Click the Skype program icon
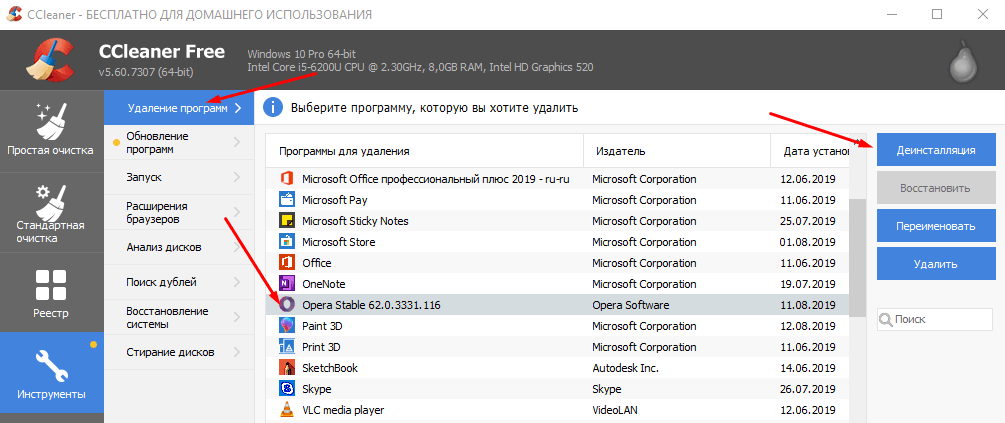Viewport: 1005px width, 423px height. 287,388
